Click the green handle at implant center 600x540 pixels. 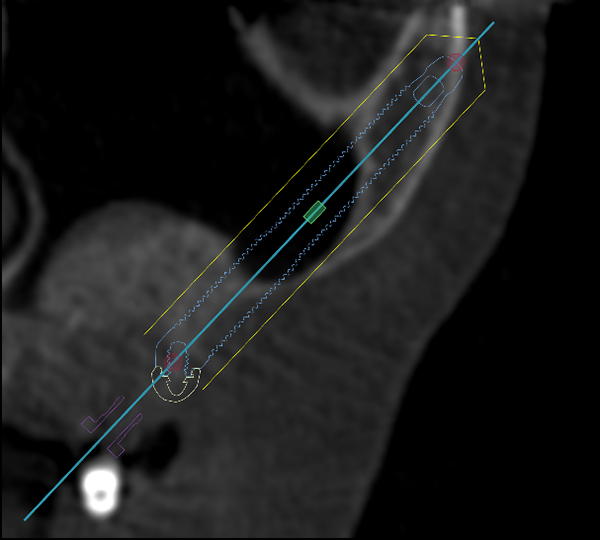click(315, 211)
